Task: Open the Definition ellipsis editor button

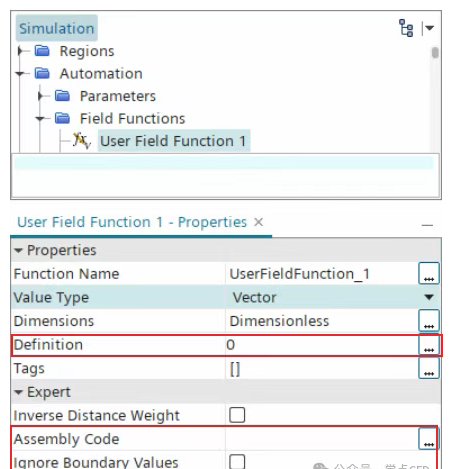Action: (429, 345)
